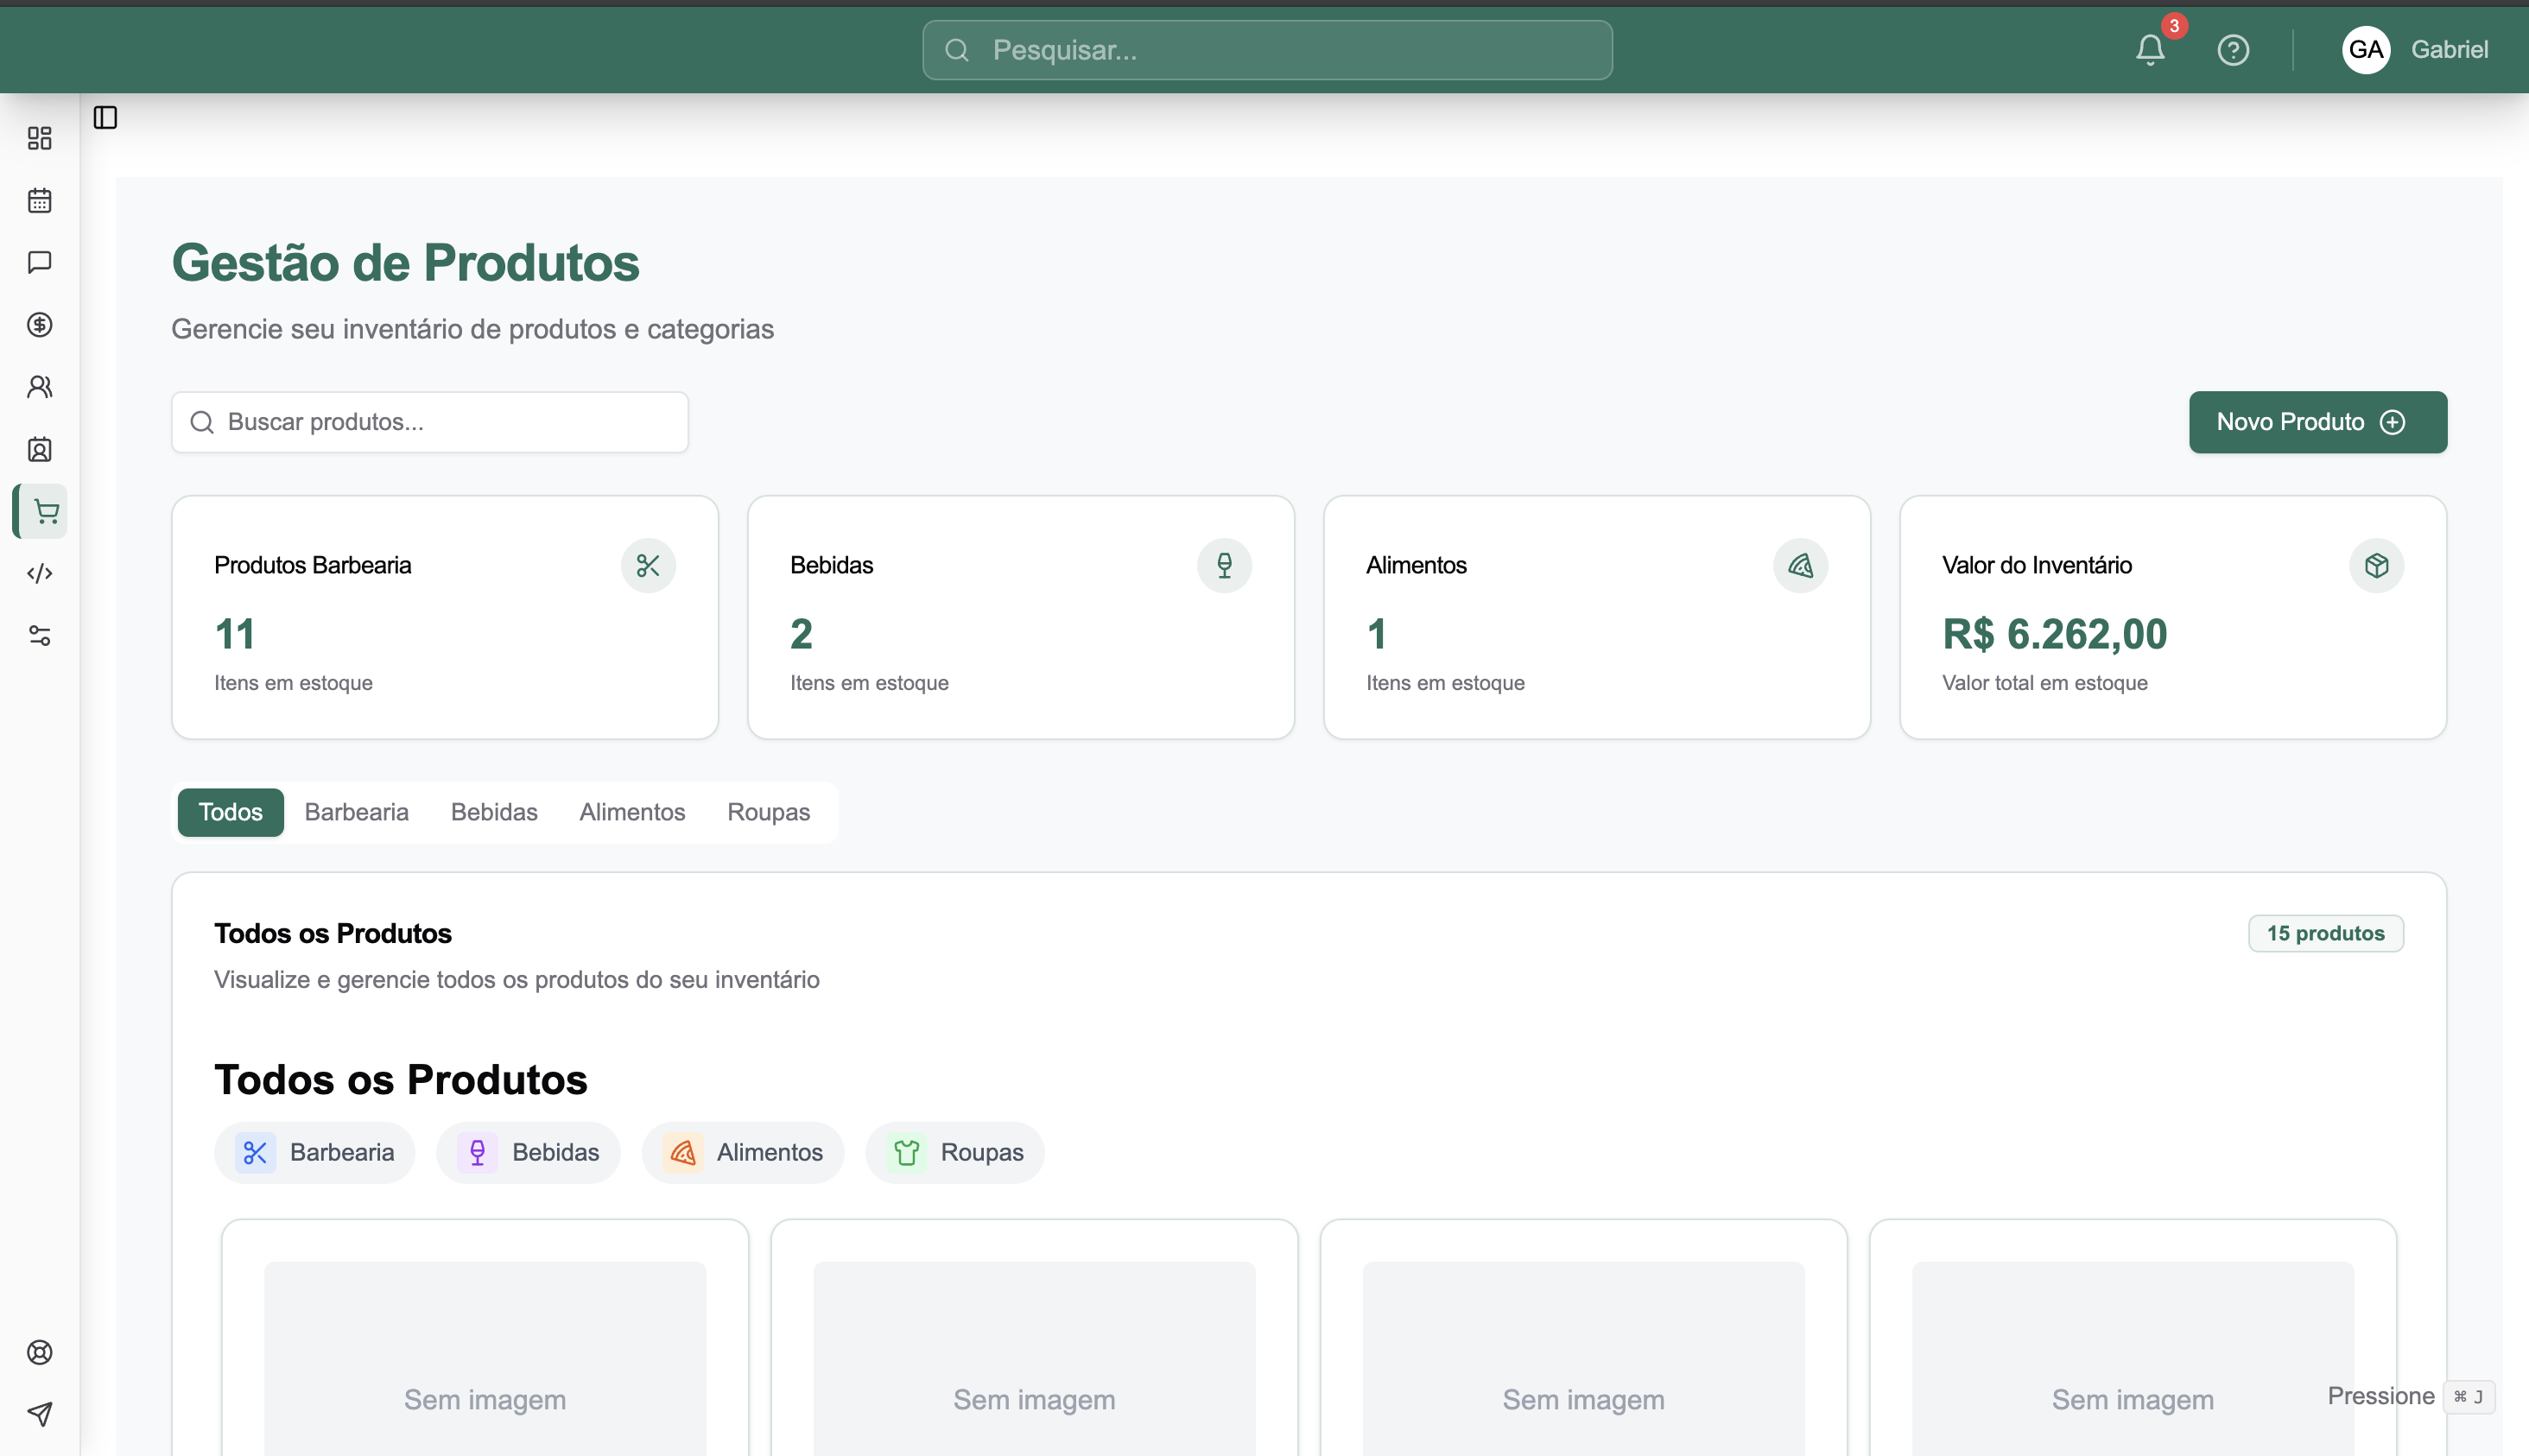The height and width of the screenshot is (1456, 2529).
Task: Click the notifications bell icon
Action: 2149,50
